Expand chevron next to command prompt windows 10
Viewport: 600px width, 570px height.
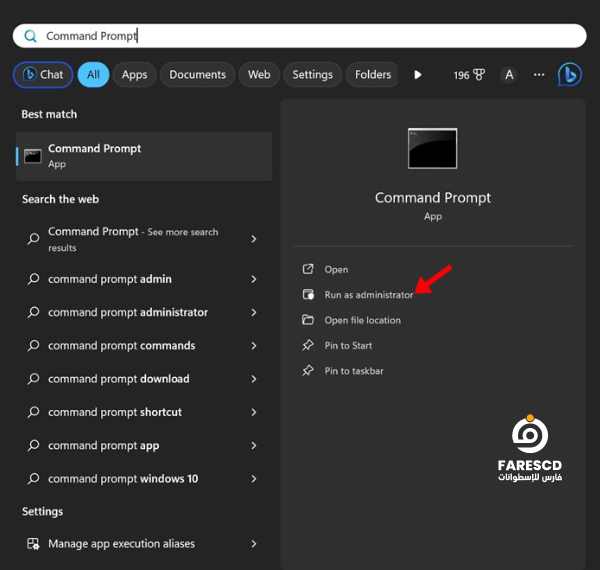(x=254, y=479)
